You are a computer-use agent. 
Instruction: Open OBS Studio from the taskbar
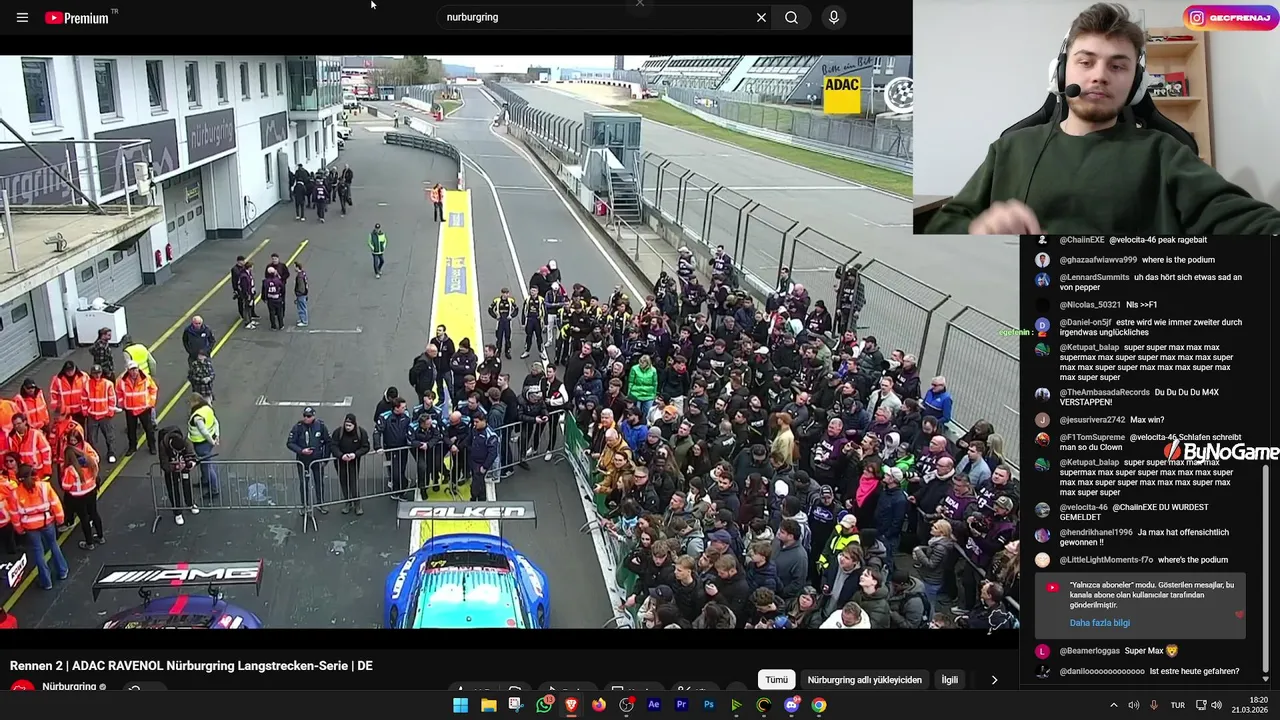click(x=626, y=705)
